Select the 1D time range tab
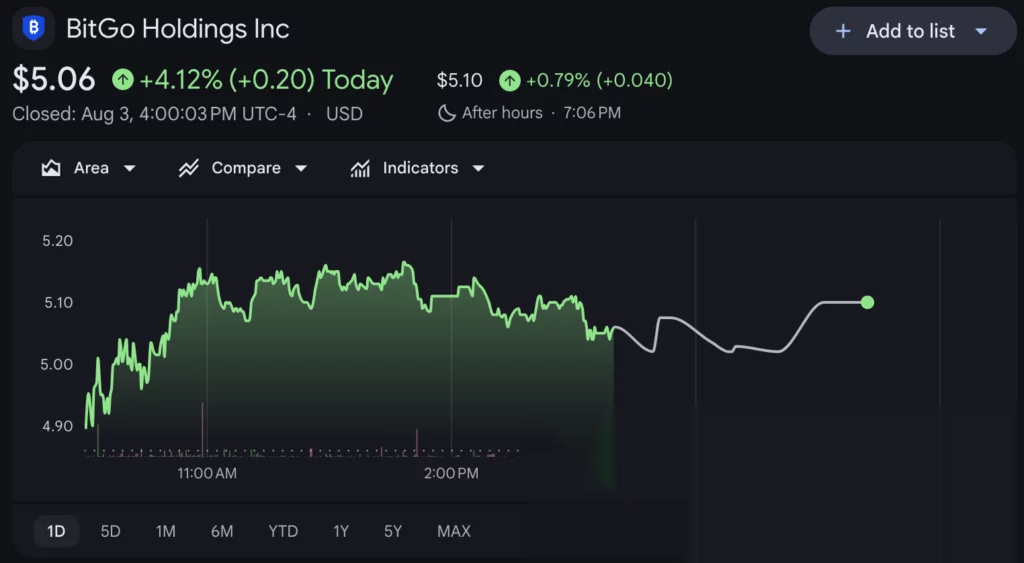The image size is (1024, 563). [x=56, y=531]
